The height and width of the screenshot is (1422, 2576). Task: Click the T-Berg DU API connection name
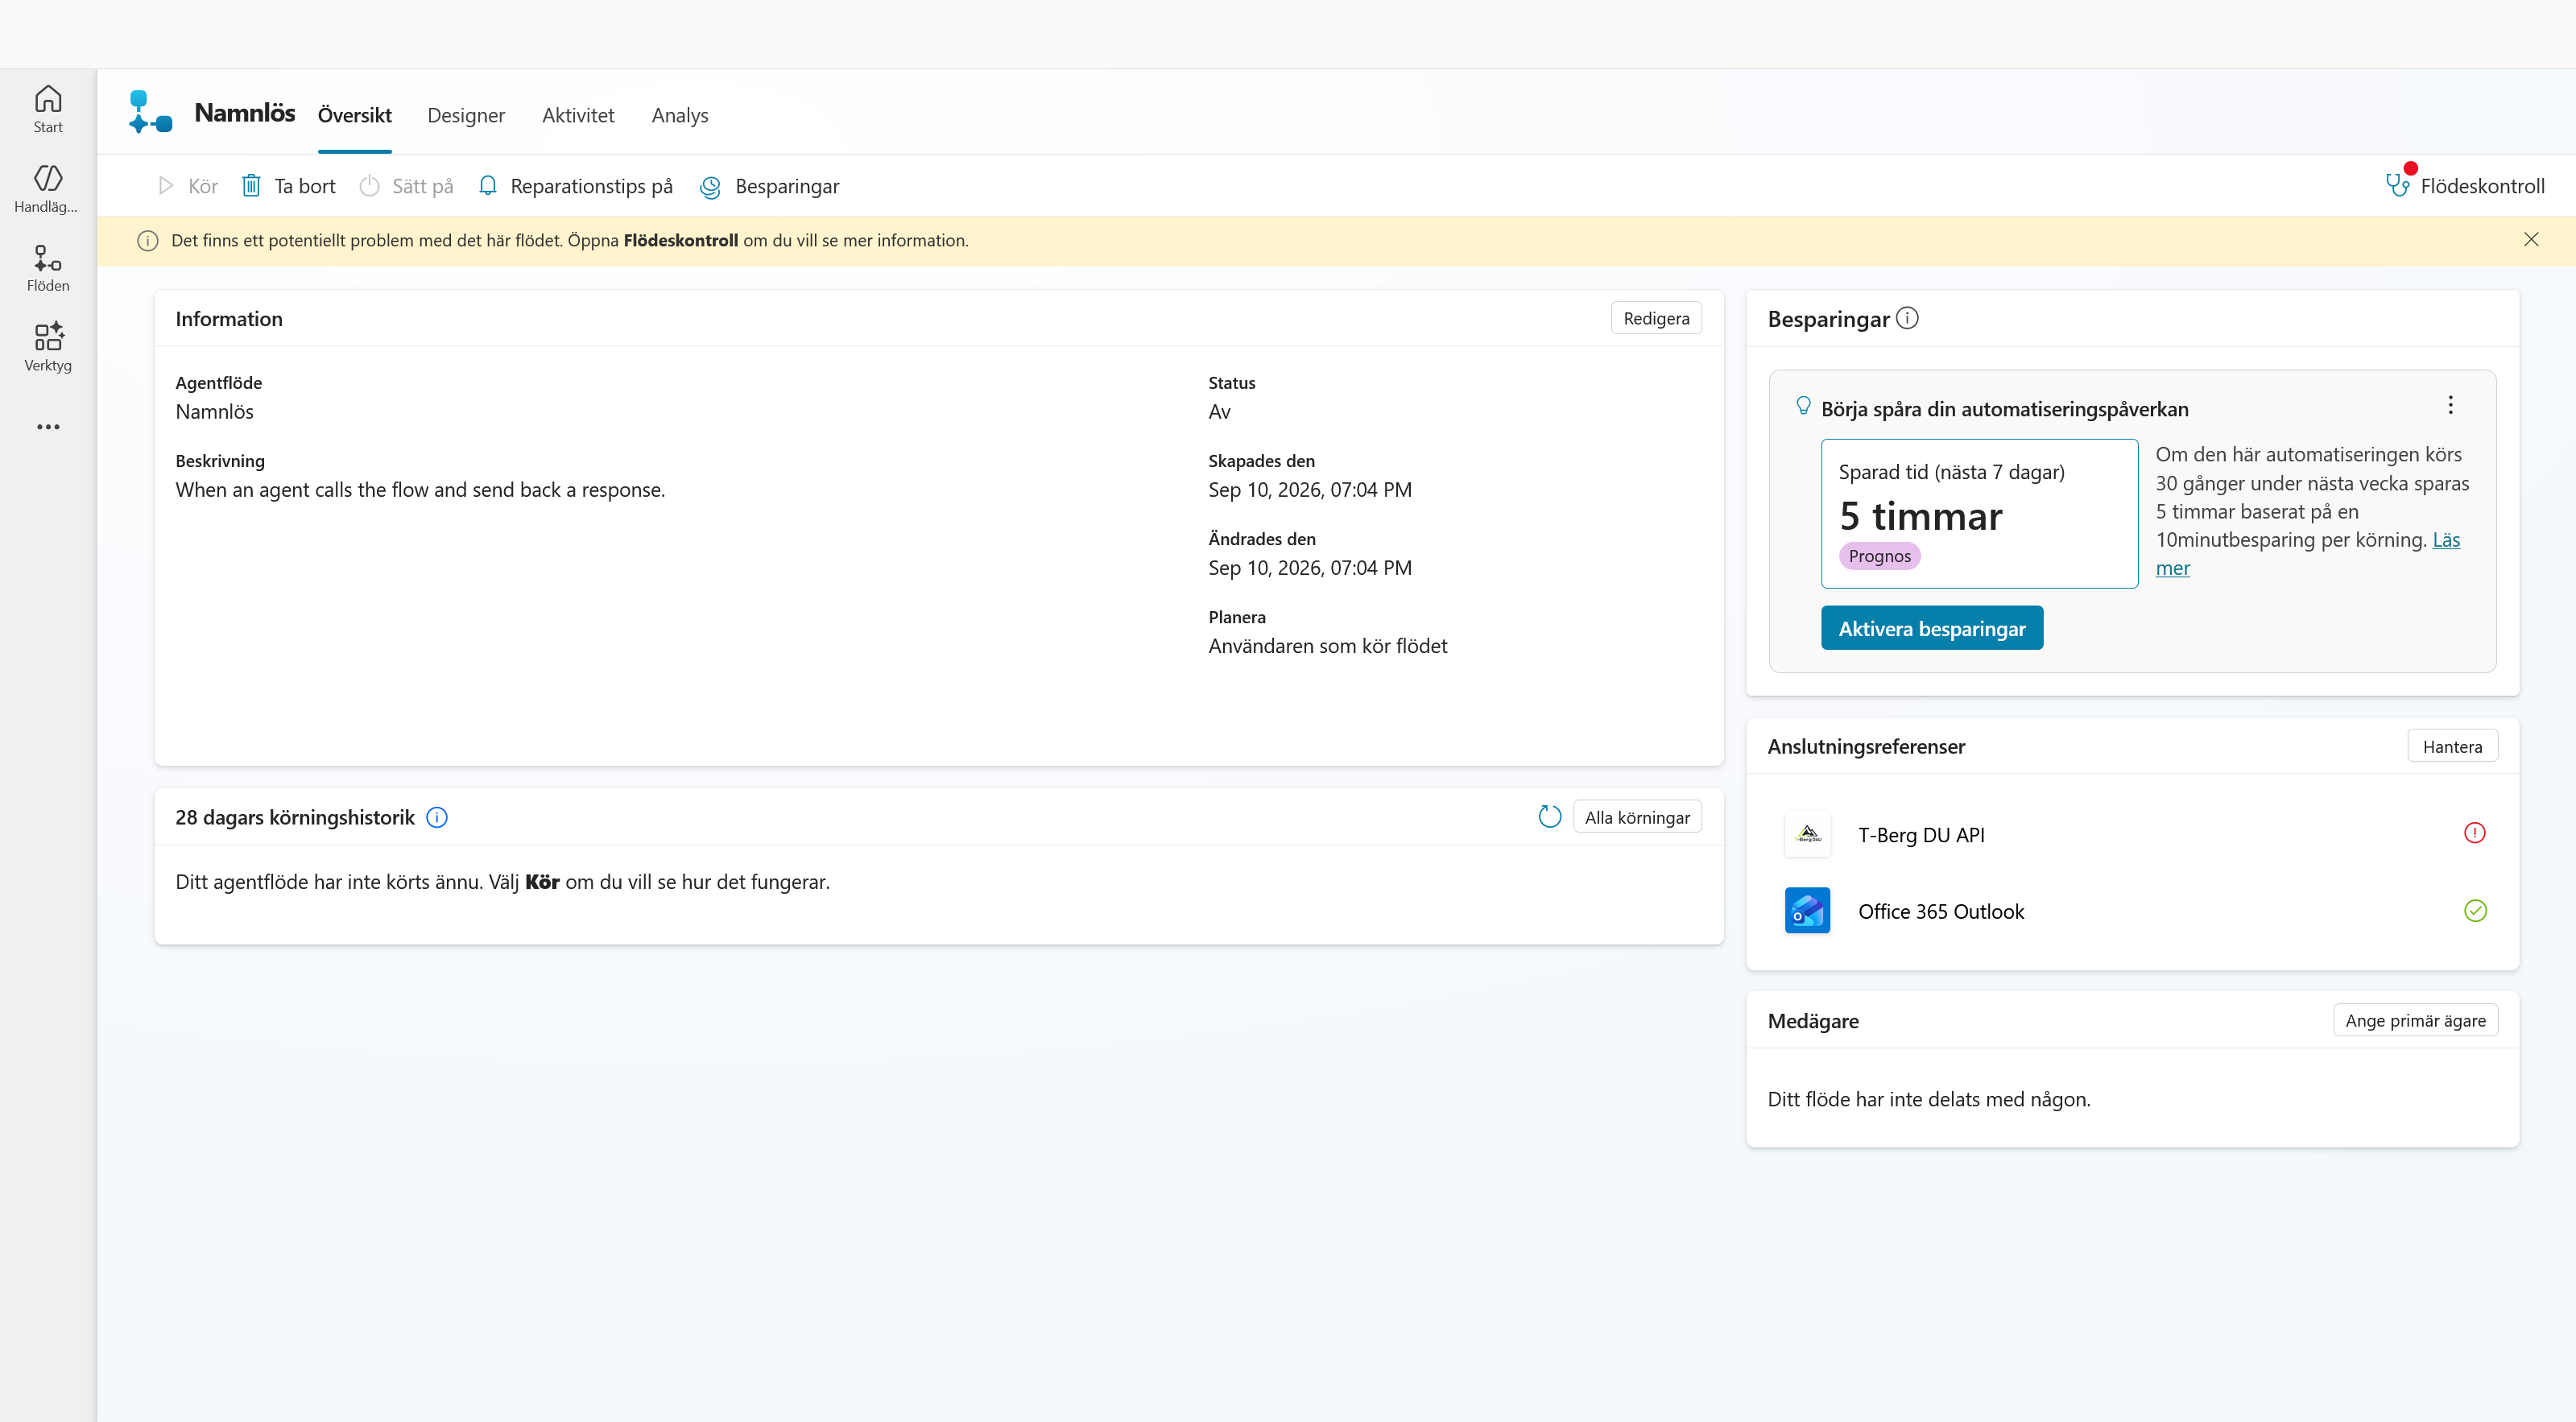click(x=1921, y=835)
